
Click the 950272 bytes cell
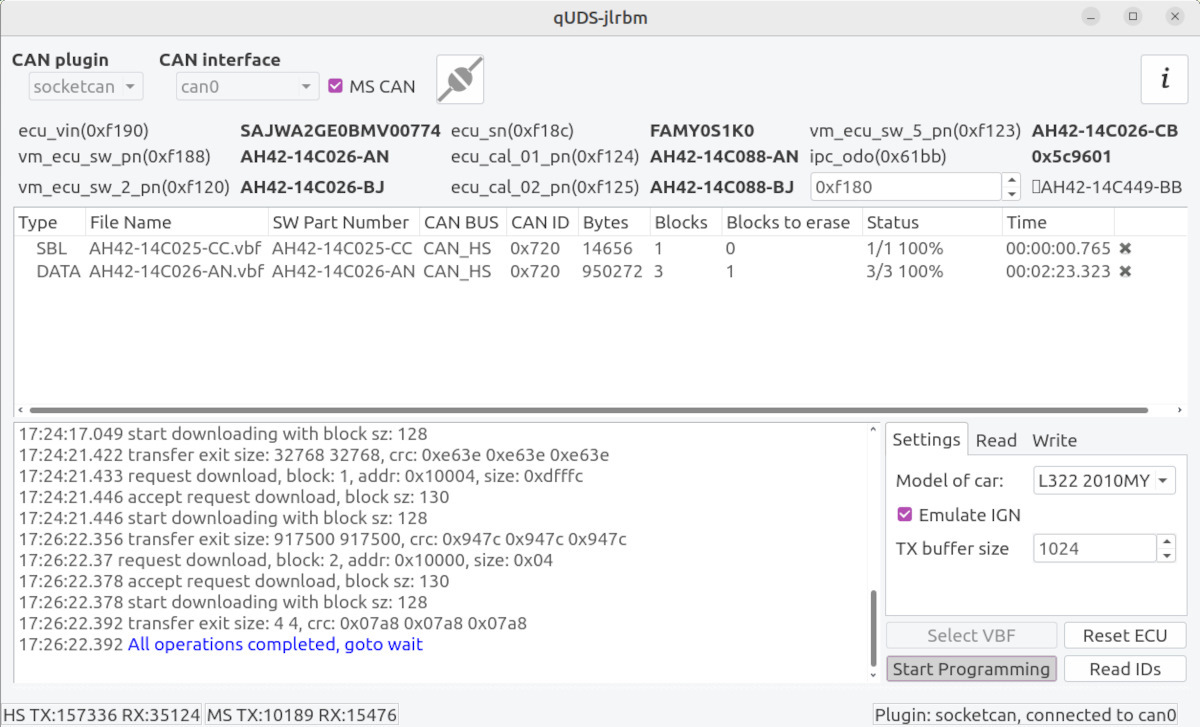(612, 272)
